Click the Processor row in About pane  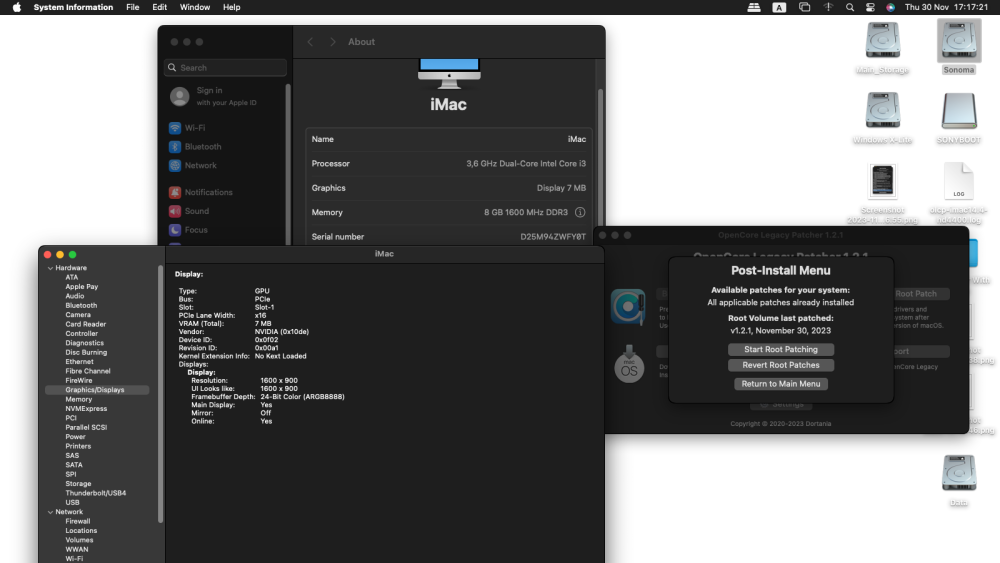click(x=449, y=164)
